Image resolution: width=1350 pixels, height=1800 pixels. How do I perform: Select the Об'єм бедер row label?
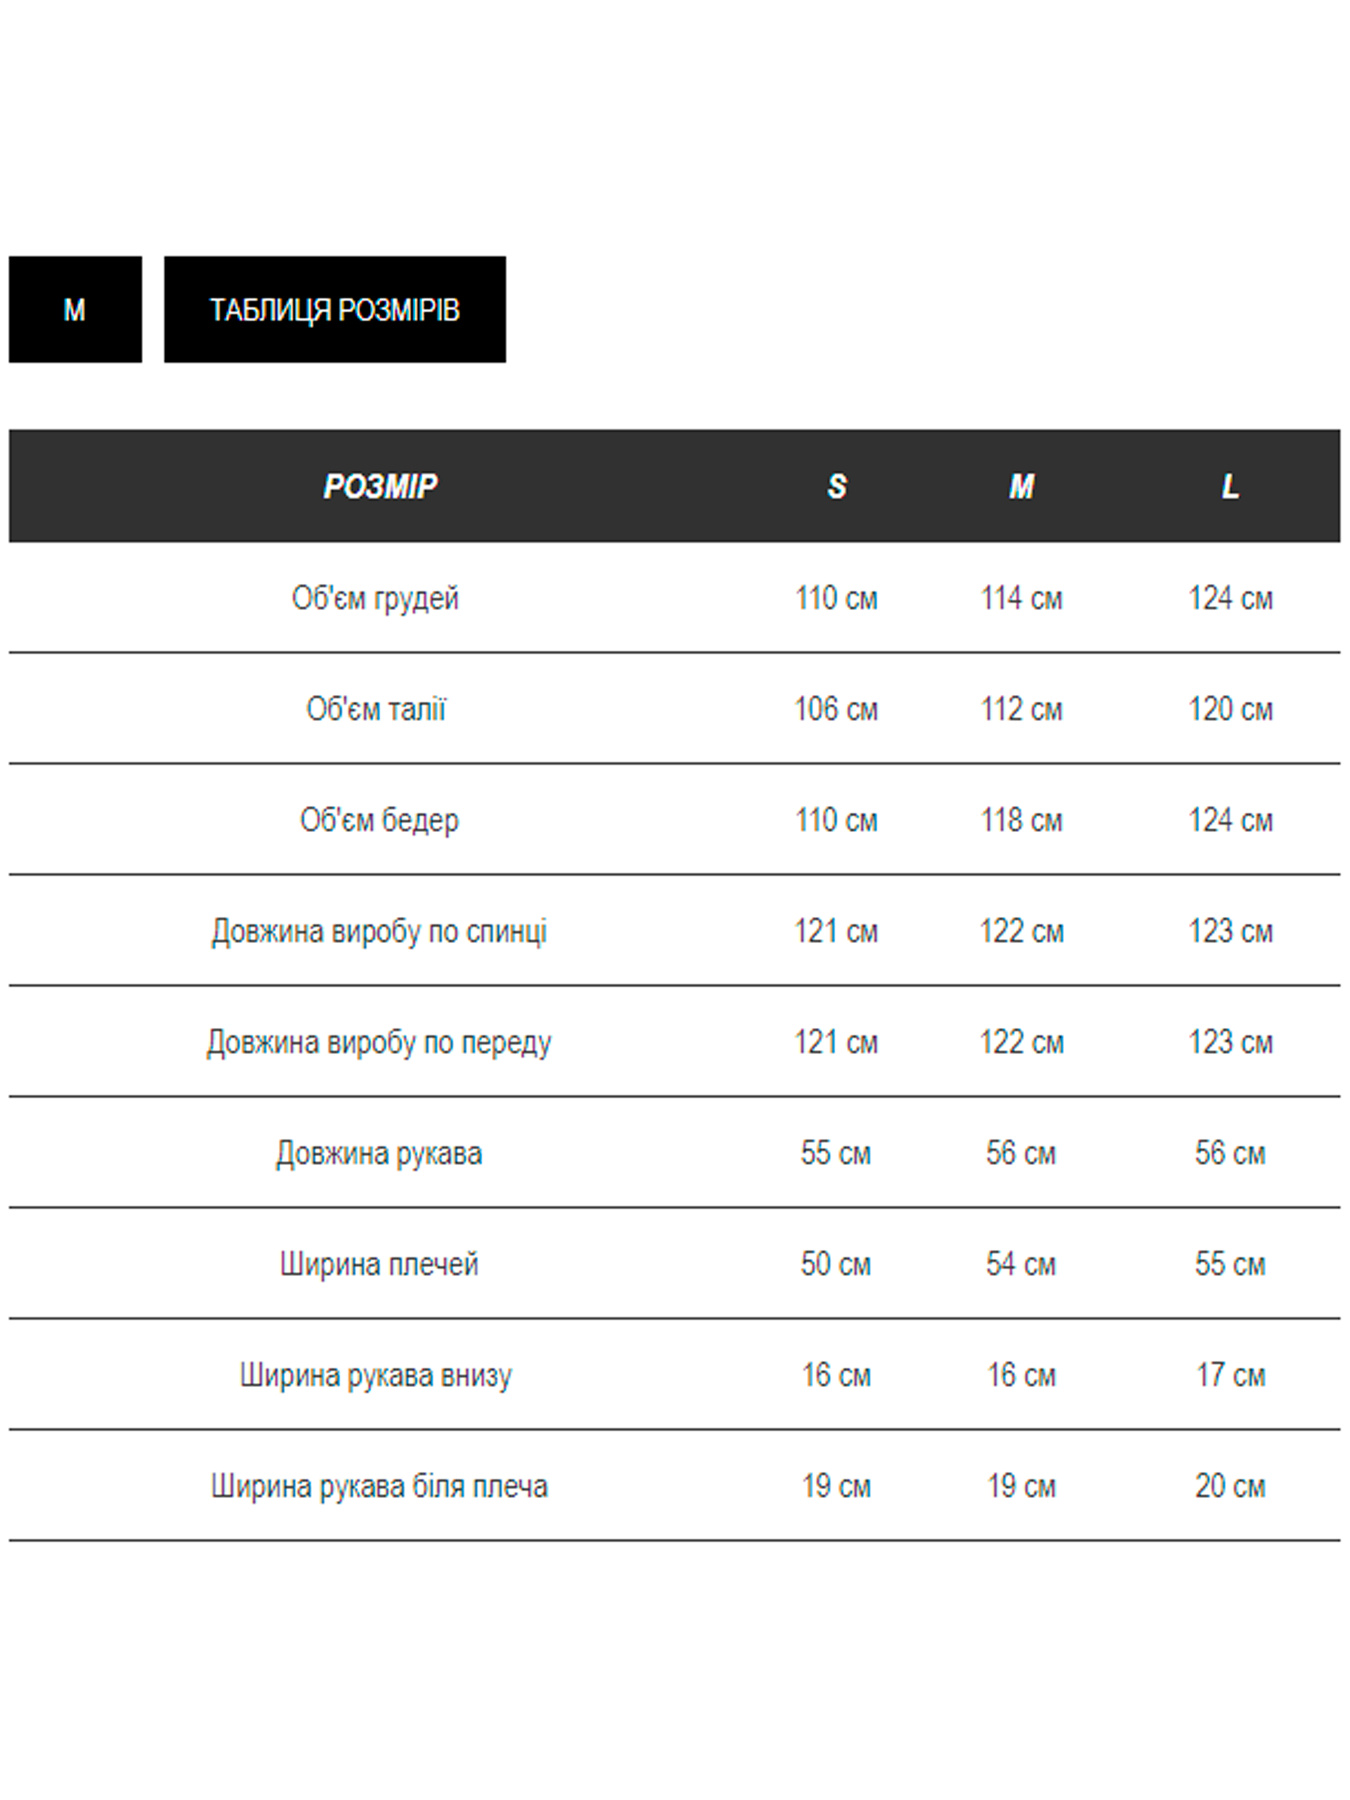379,820
